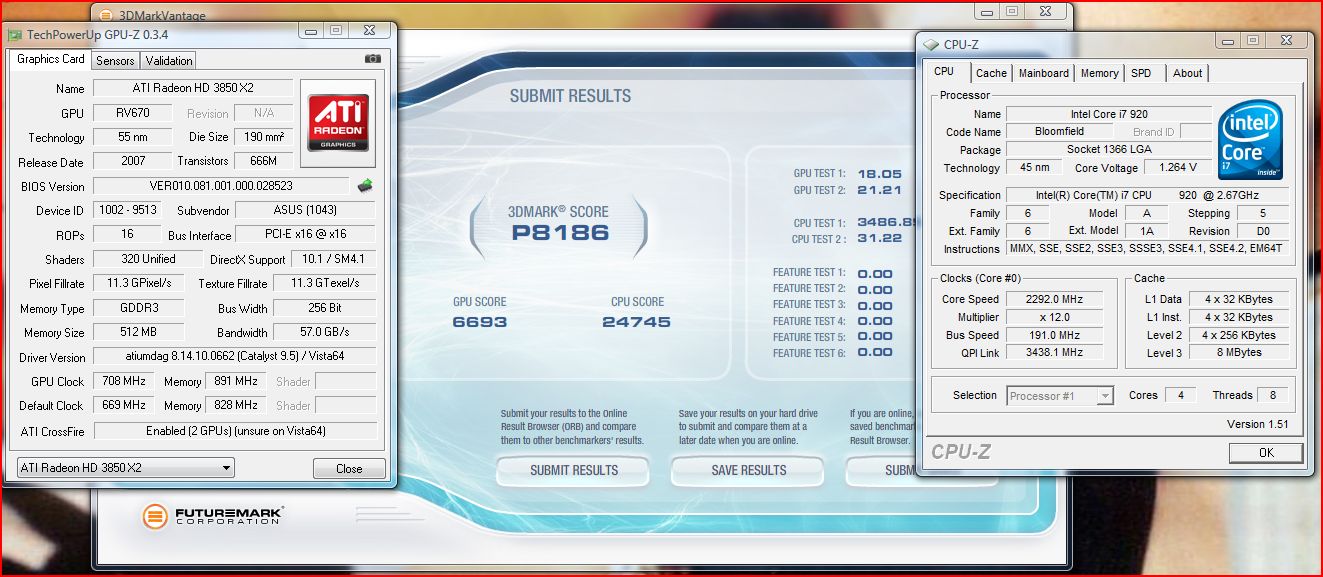The height and width of the screenshot is (577, 1323).
Task: Click the Package Socket 1366 LGA field
Action: [x=1108, y=150]
